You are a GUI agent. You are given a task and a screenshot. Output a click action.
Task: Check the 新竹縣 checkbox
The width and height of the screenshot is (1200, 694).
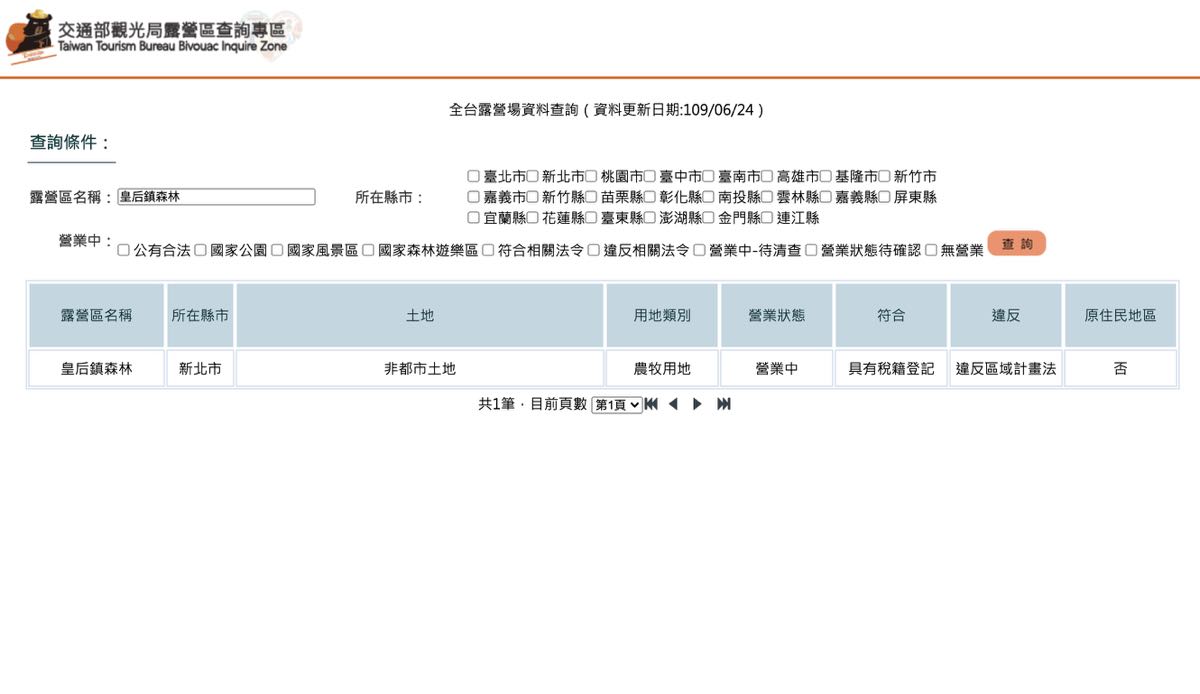(533, 197)
